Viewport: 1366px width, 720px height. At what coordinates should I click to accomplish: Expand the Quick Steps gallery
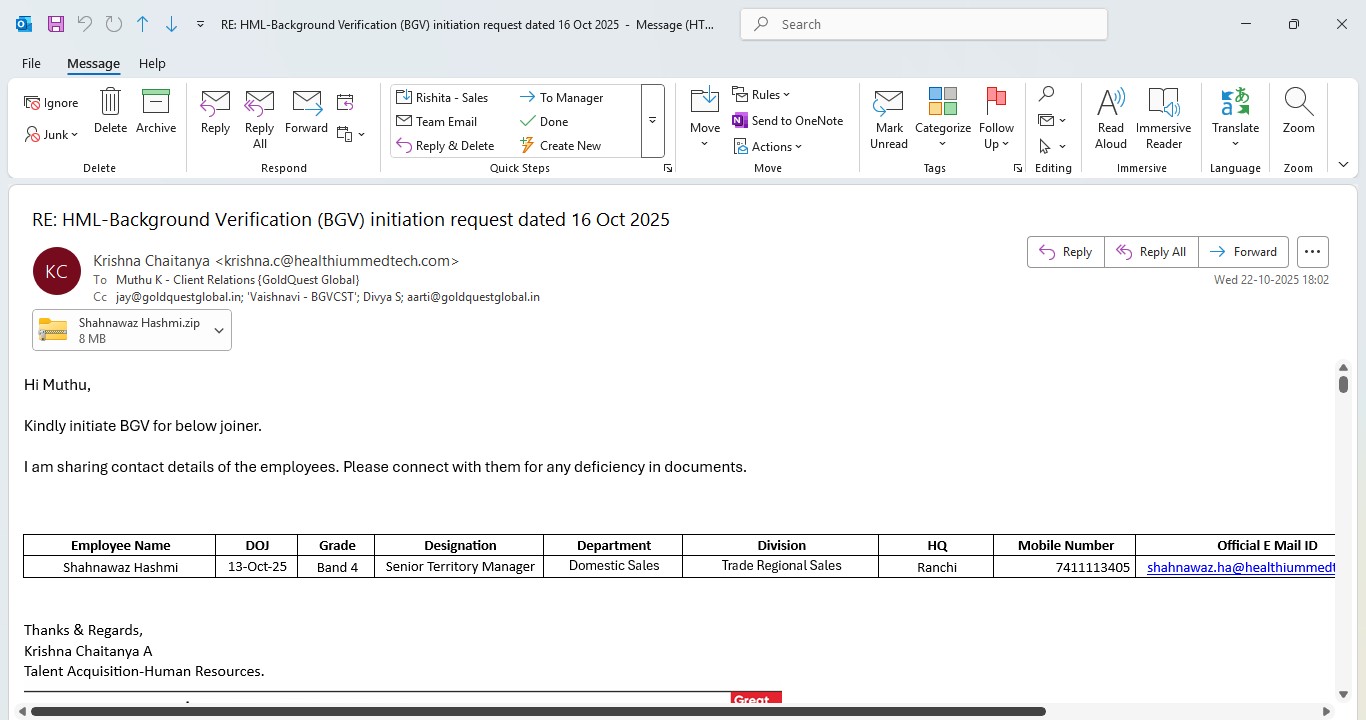pos(652,121)
